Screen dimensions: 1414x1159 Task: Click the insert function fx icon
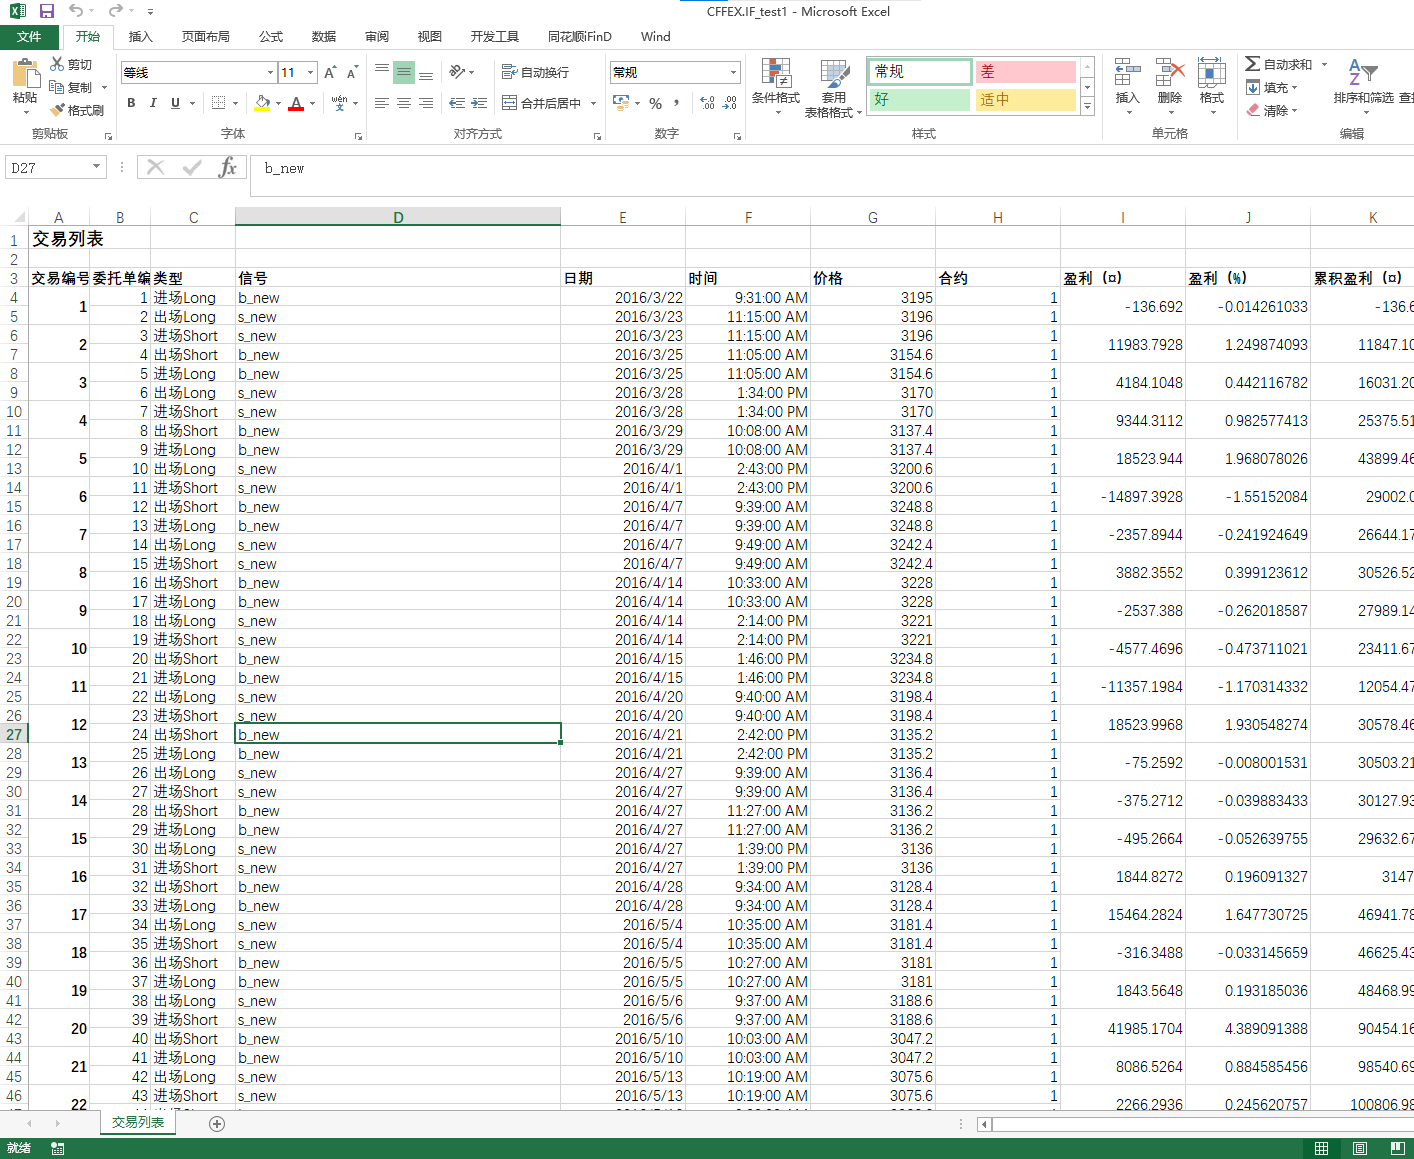(x=228, y=168)
